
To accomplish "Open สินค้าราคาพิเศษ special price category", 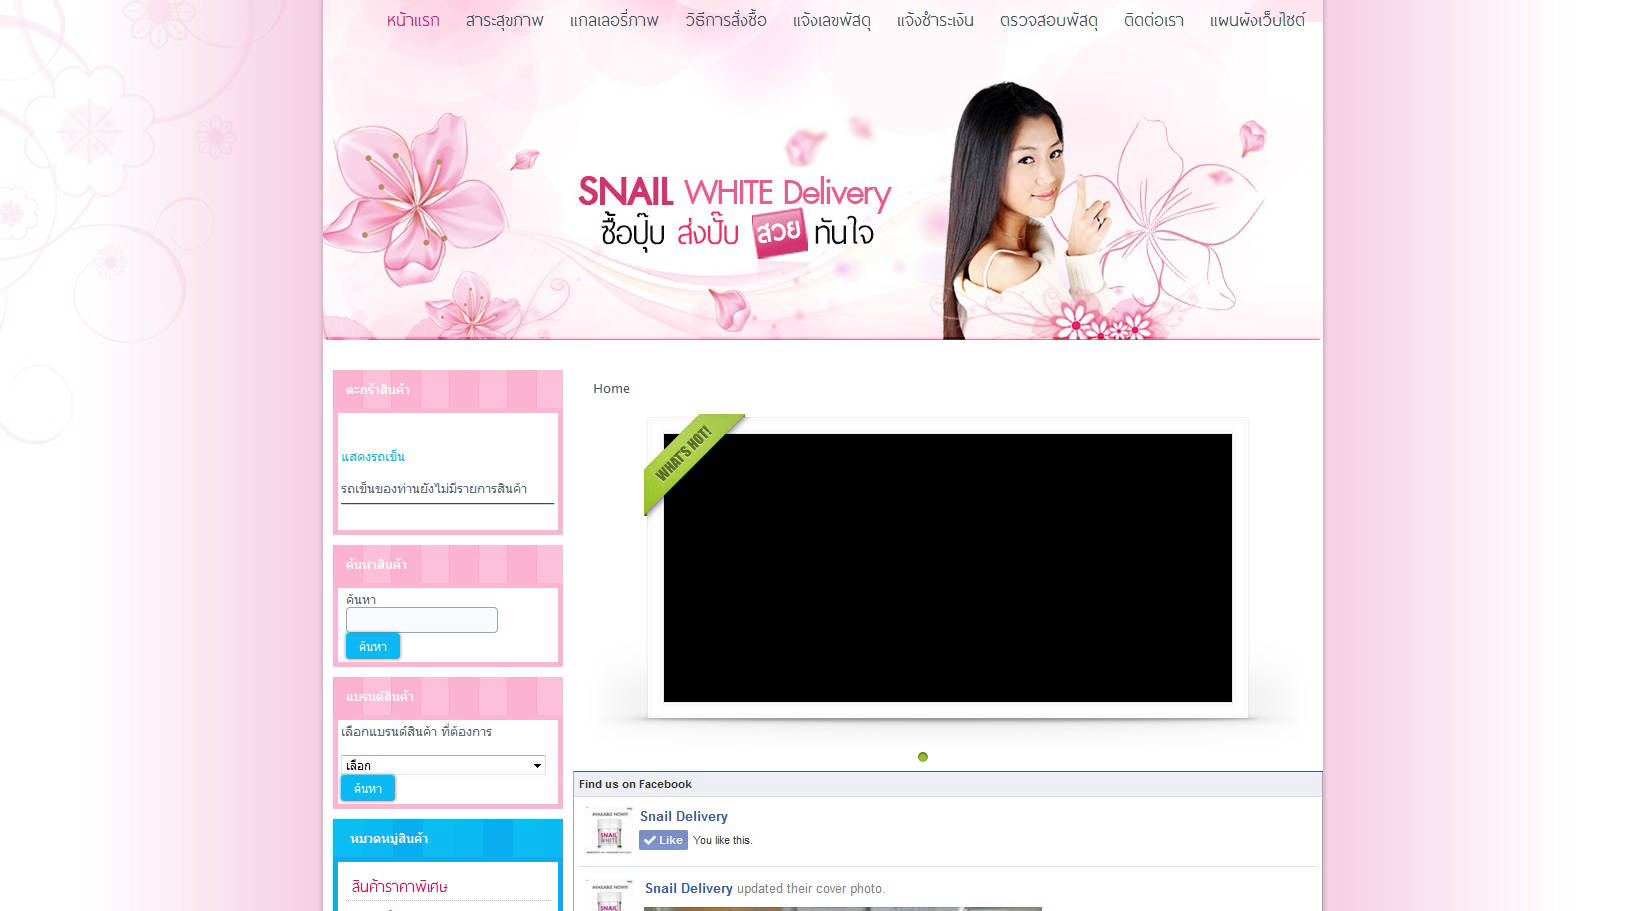I will tap(399, 887).
